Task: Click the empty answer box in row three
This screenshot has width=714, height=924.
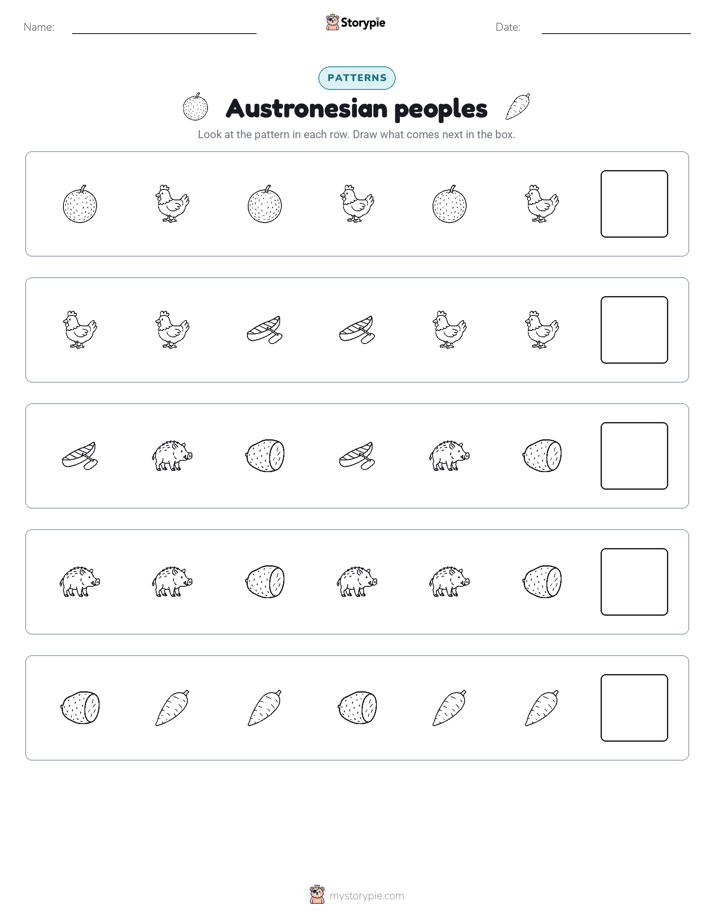Action: tap(634, 456)
